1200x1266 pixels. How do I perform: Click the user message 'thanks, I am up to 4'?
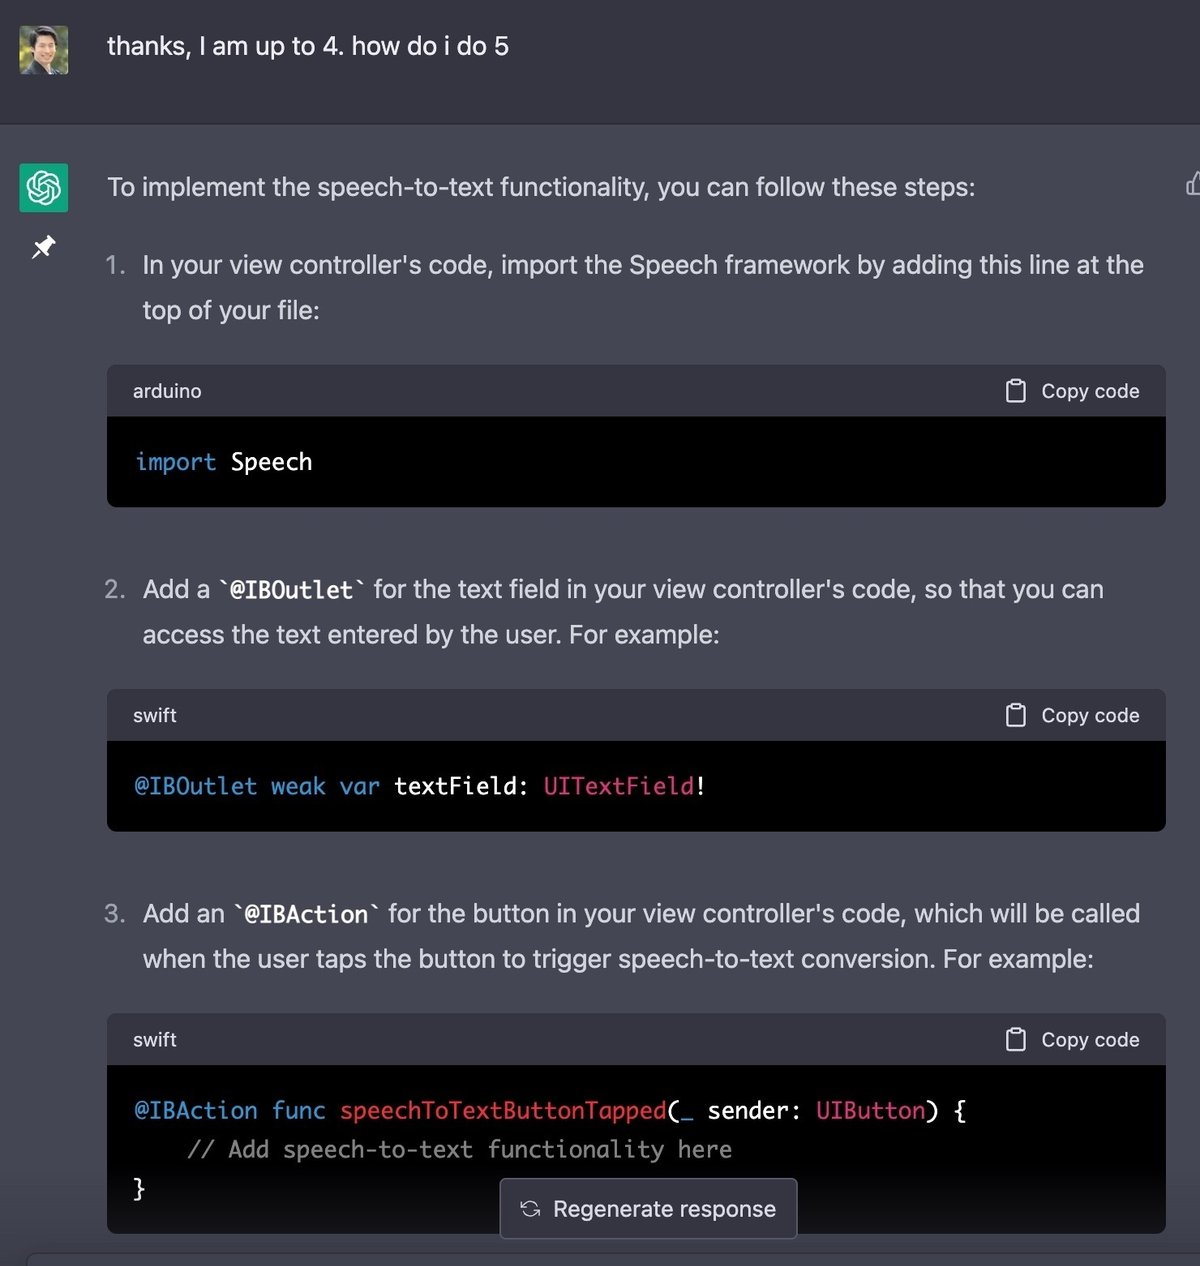(x=308, y=46)
